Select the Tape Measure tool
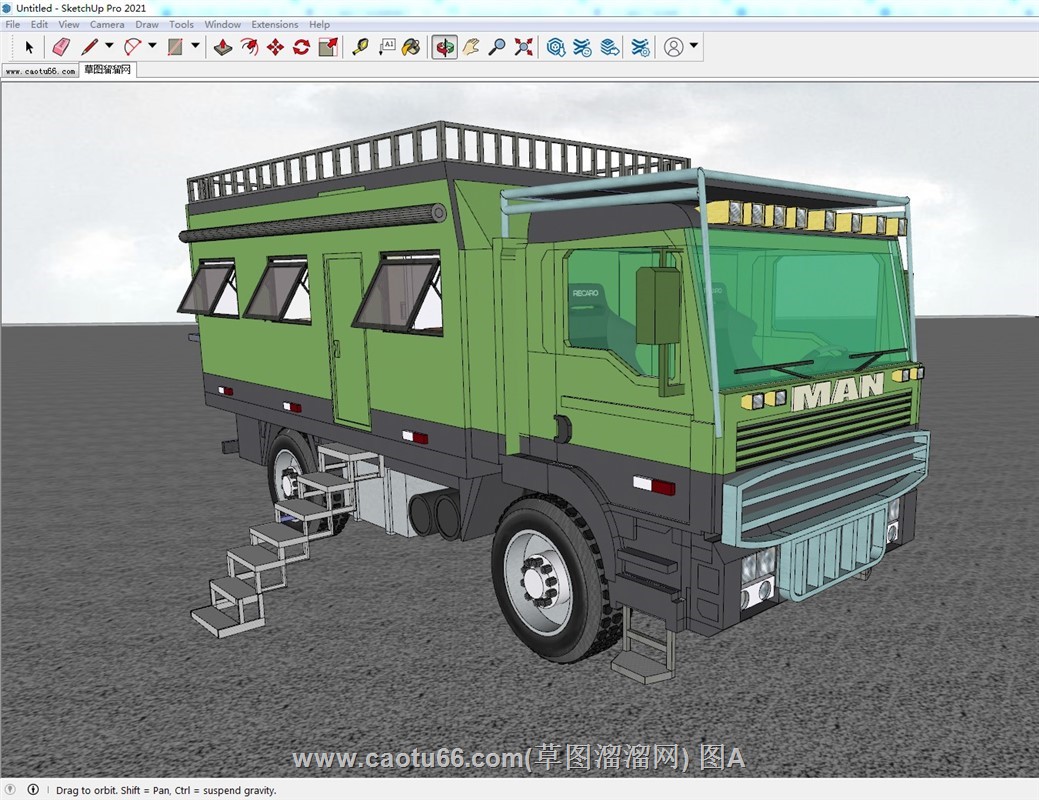The image size is (1039, 800). [360, 47]
